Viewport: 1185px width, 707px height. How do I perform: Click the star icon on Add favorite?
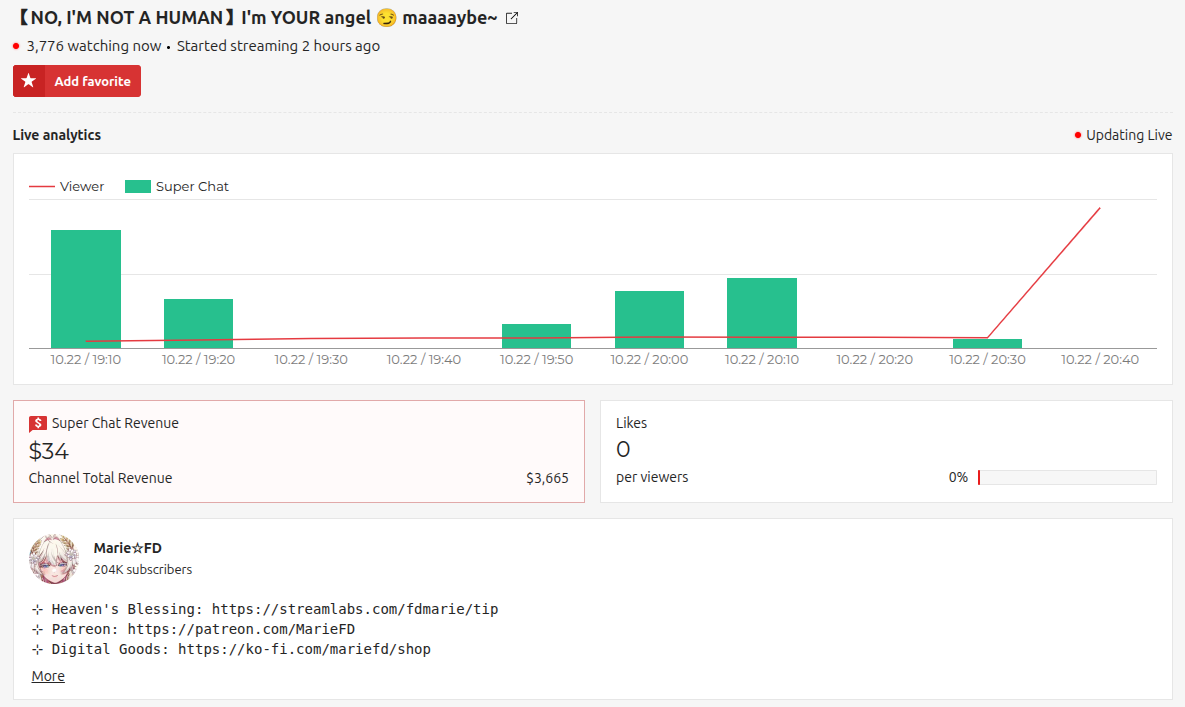tap(29, 81)
